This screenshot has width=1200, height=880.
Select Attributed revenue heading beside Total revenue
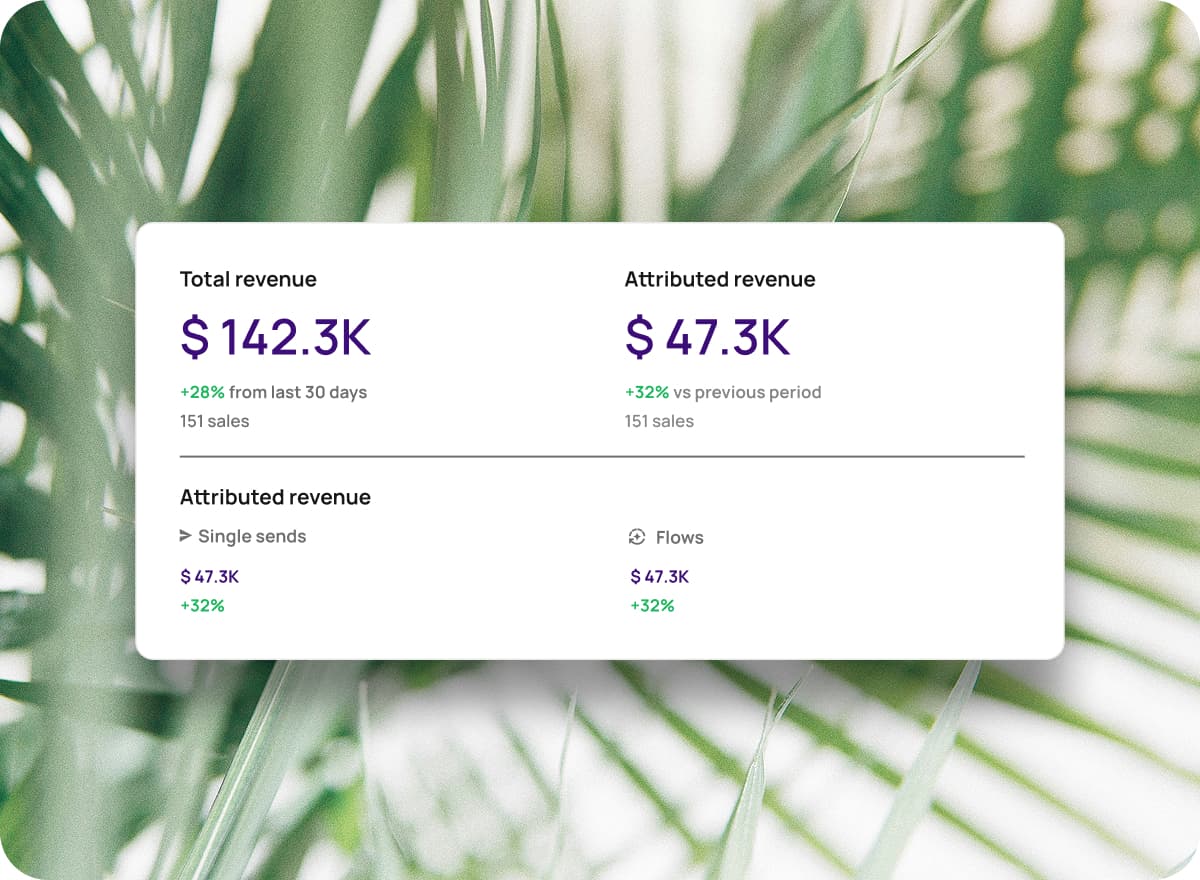pyautogui.click(x=720, y=280)
